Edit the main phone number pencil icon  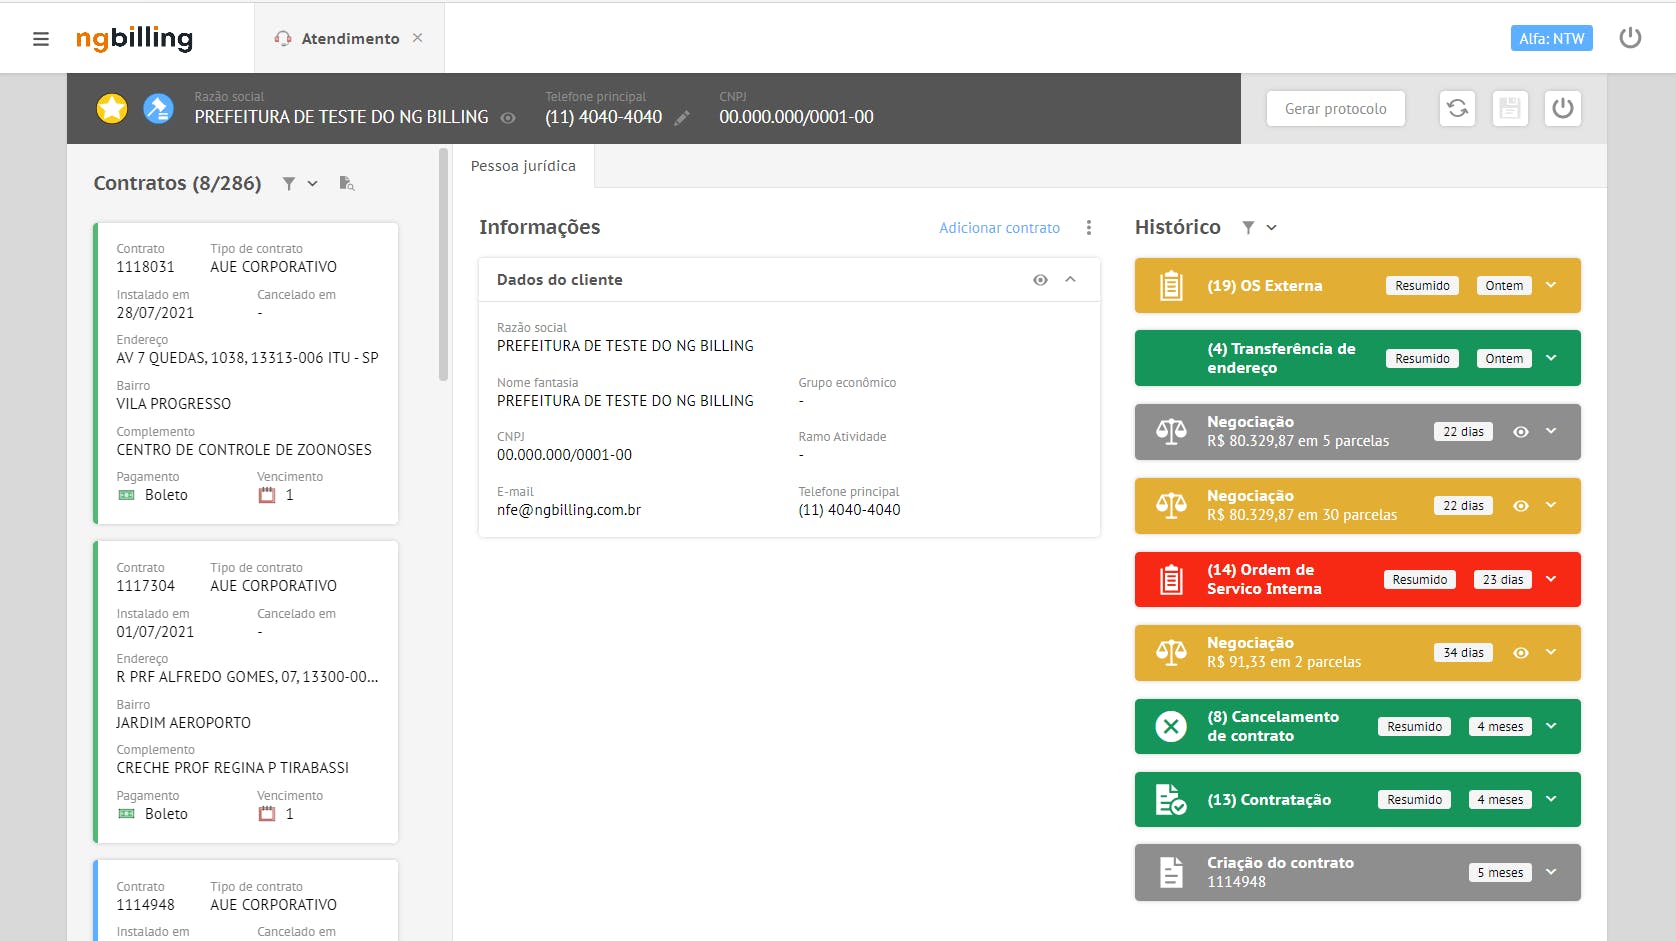click(682, 118)
